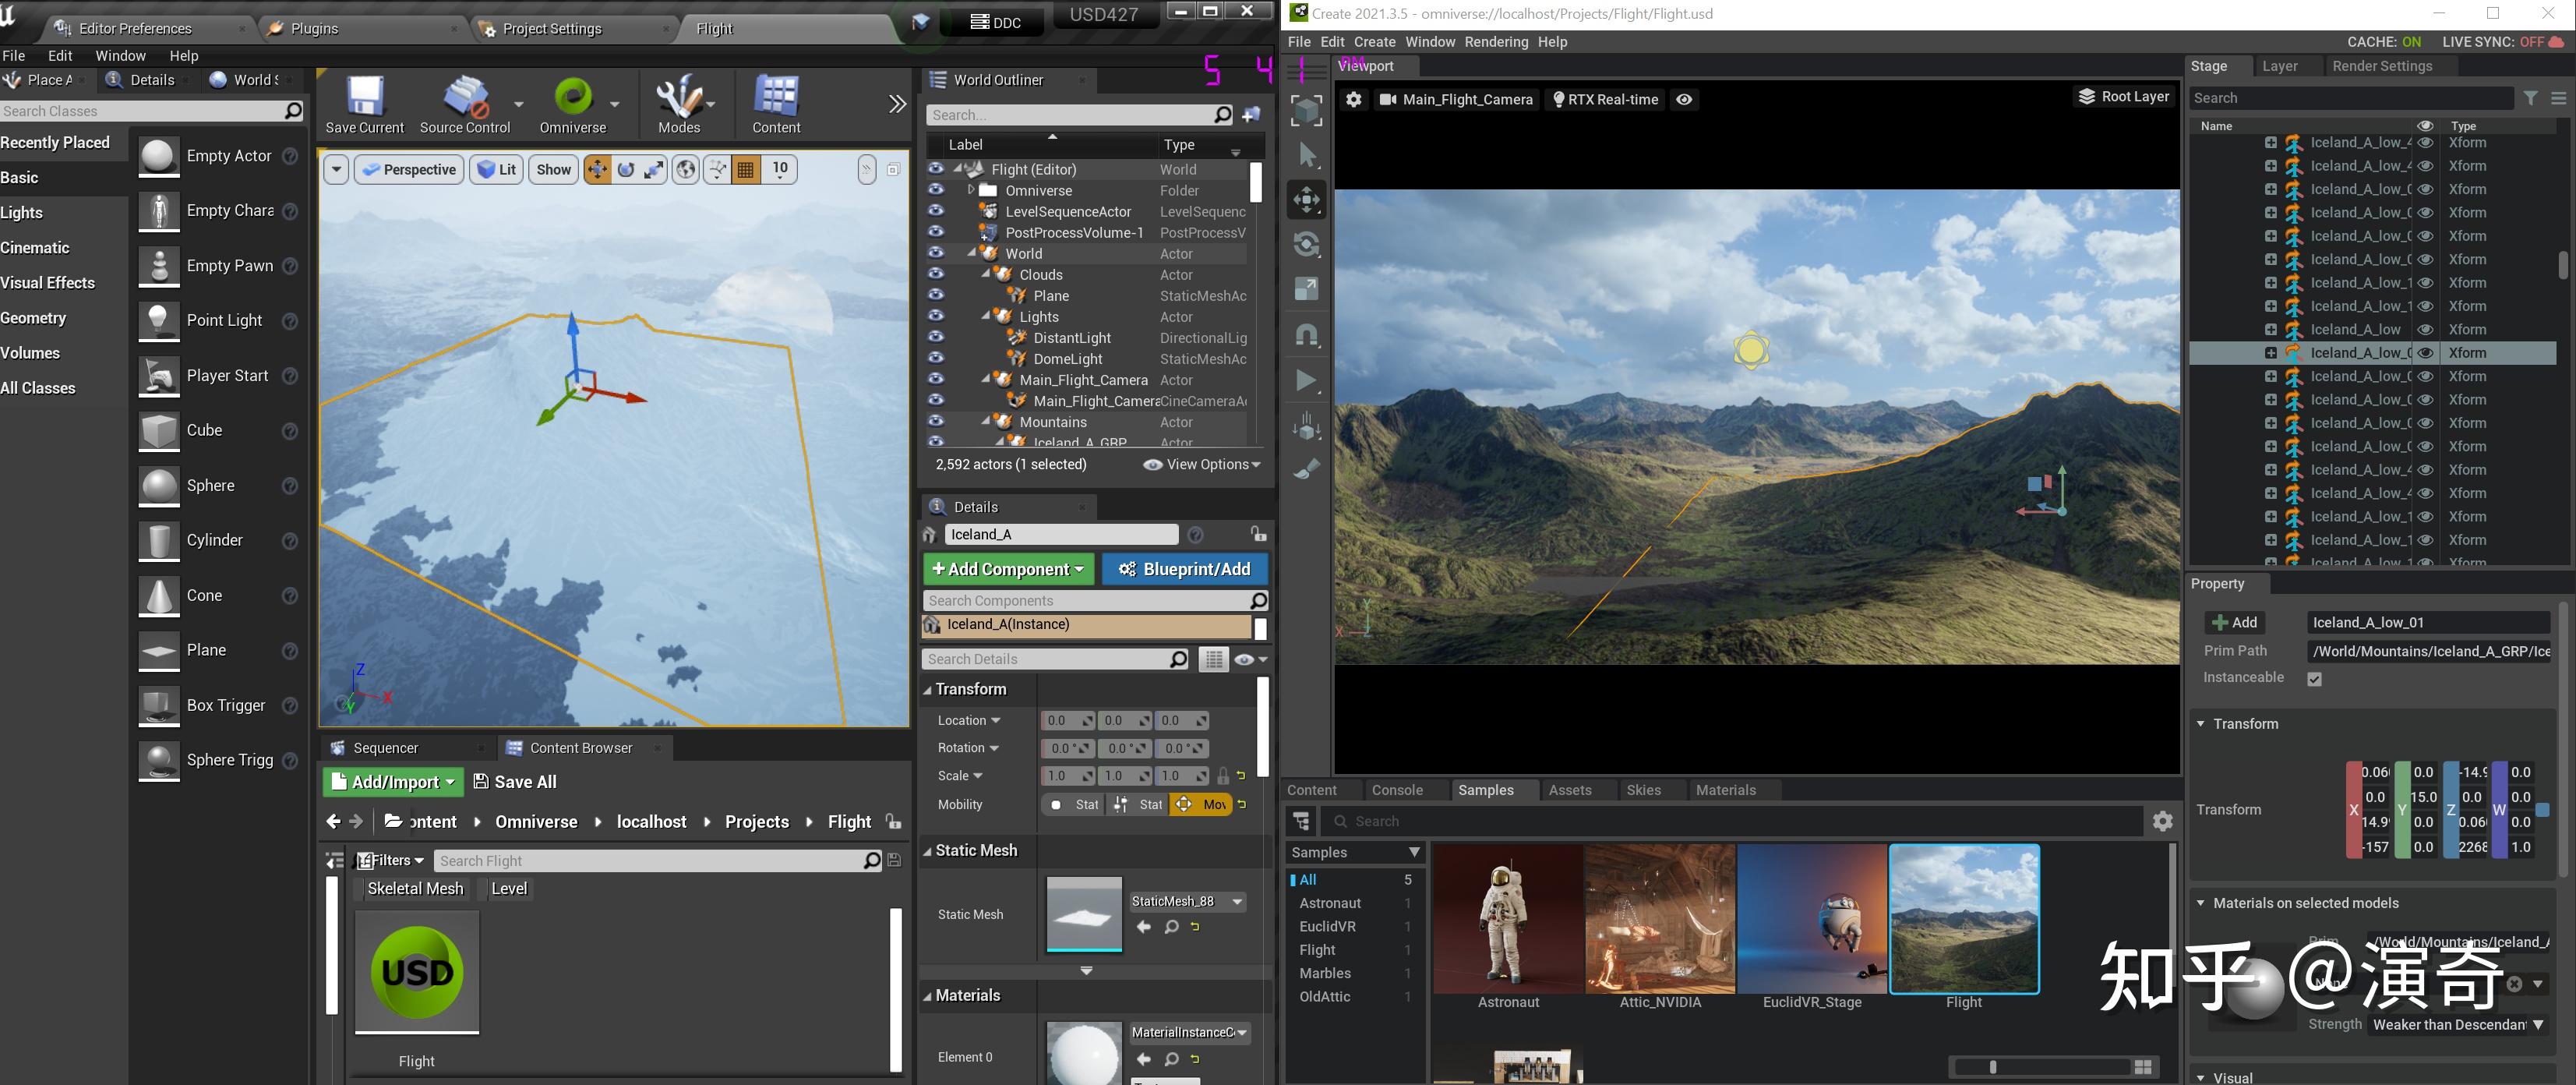The width and height of the screenshot is (2576, 1085).
Task: Open viewport settings gear icon
Action: tap(1353, 99)
